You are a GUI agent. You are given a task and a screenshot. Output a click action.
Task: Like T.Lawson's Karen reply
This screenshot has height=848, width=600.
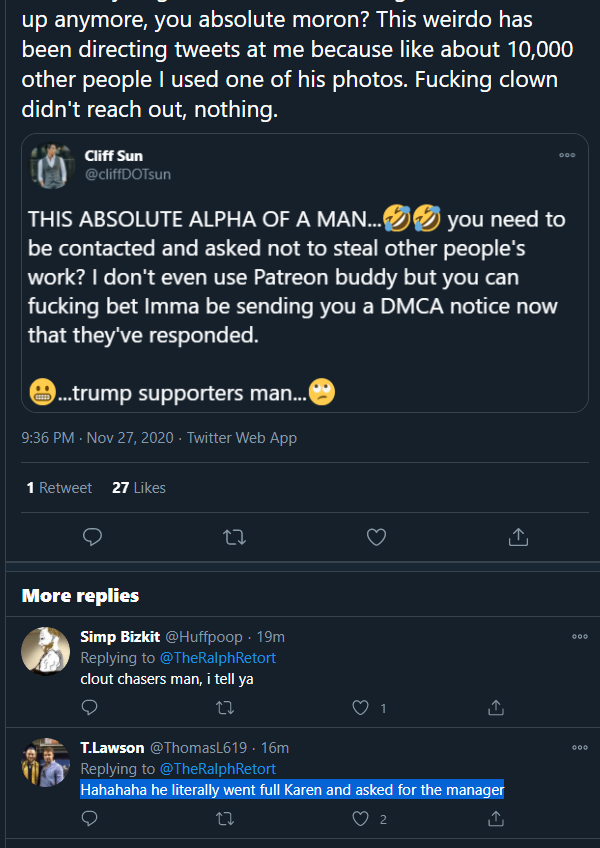[360, 819]
